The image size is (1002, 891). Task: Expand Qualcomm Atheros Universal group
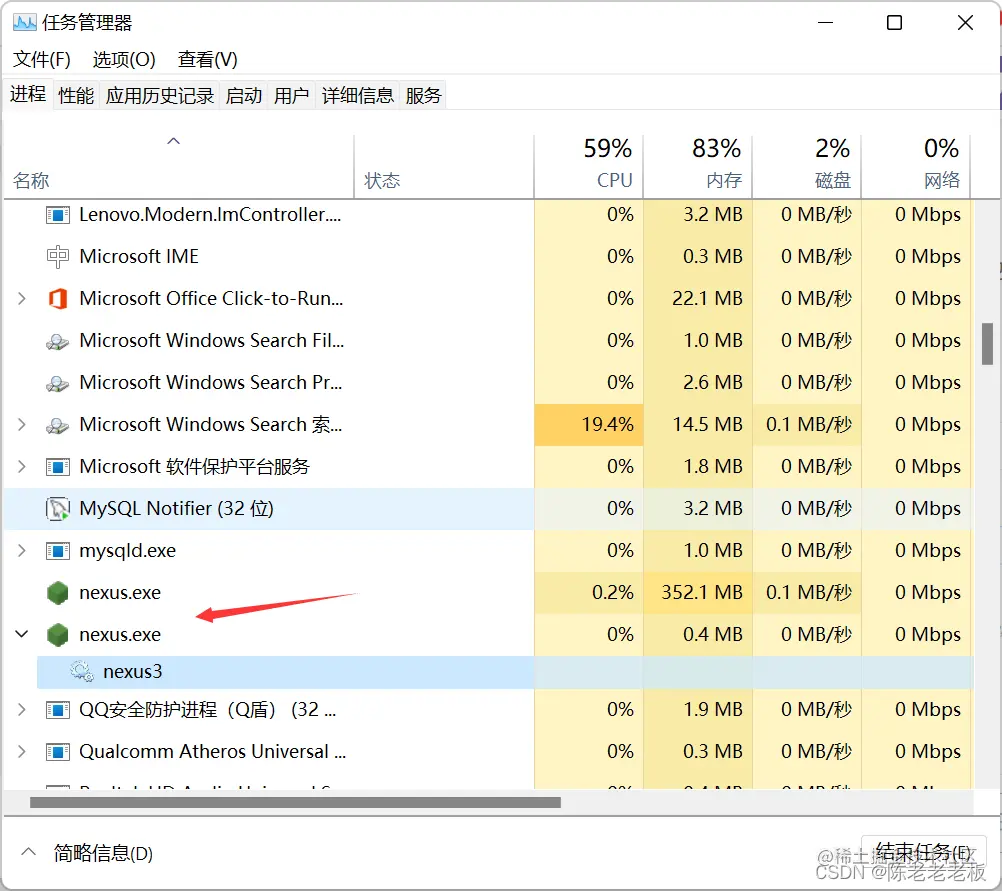22,752
